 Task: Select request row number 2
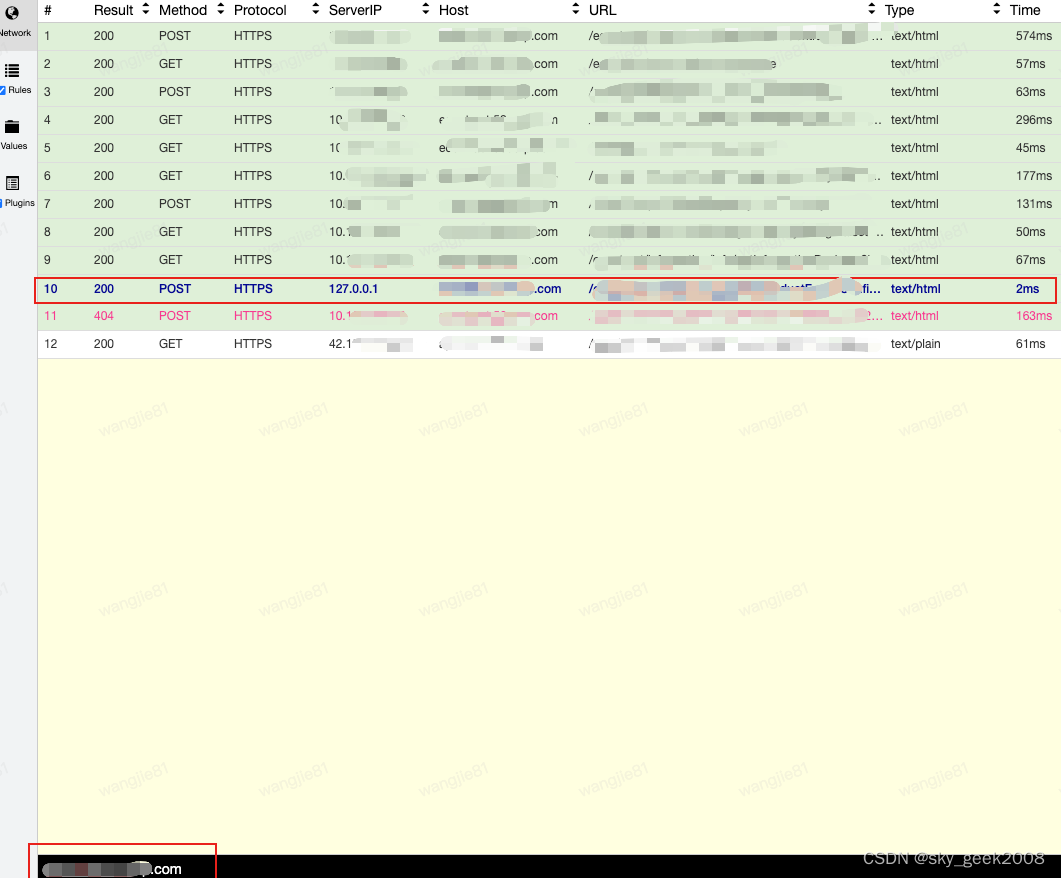tap(549, 64)
